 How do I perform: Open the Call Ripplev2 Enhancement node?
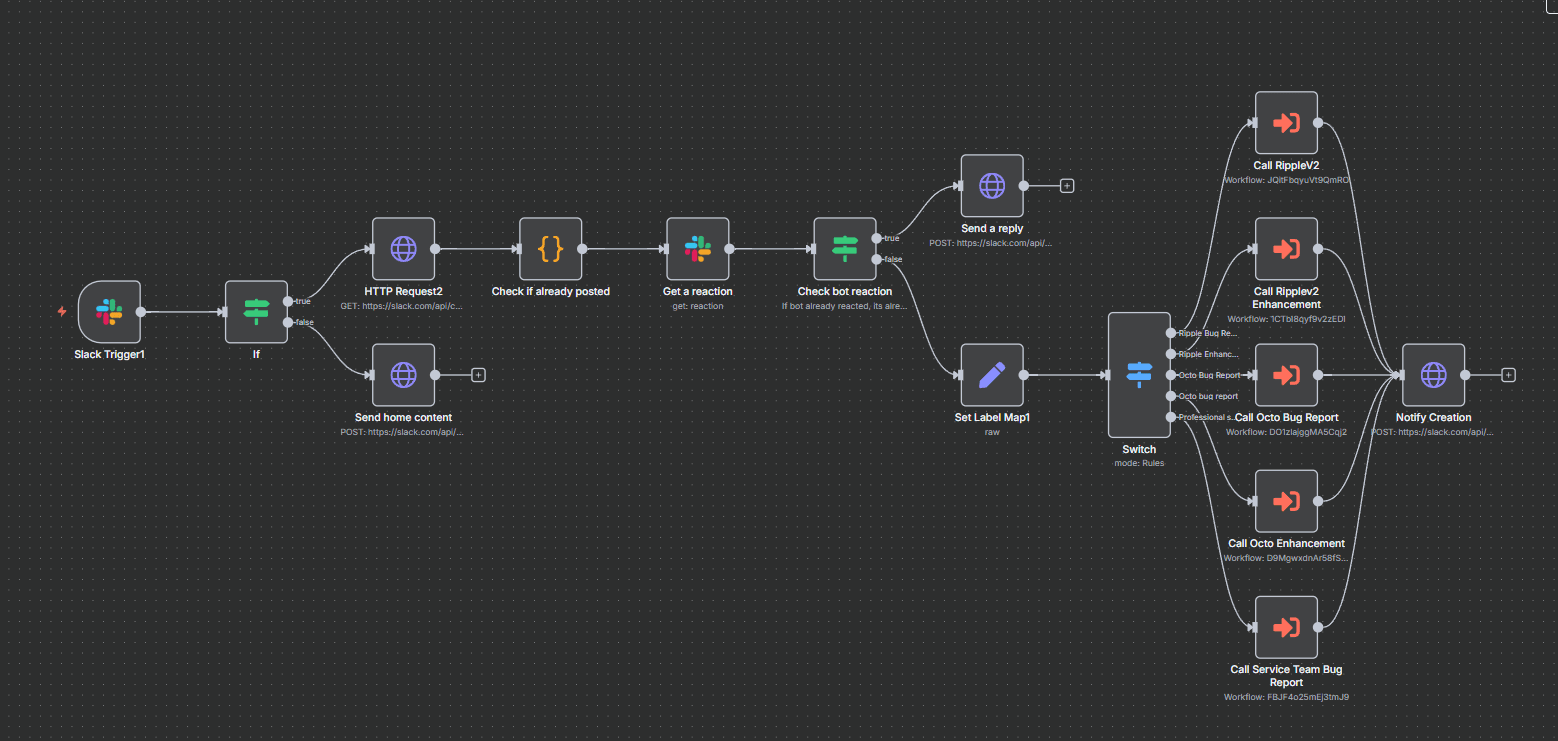[x=1286, y=249]
